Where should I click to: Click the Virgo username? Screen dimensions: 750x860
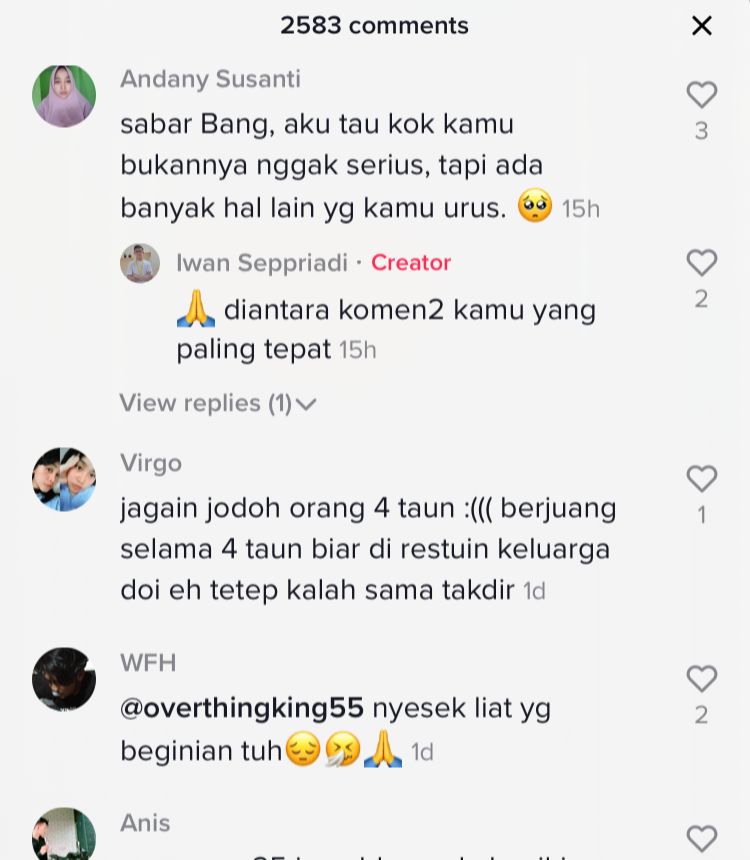[151, 463]
